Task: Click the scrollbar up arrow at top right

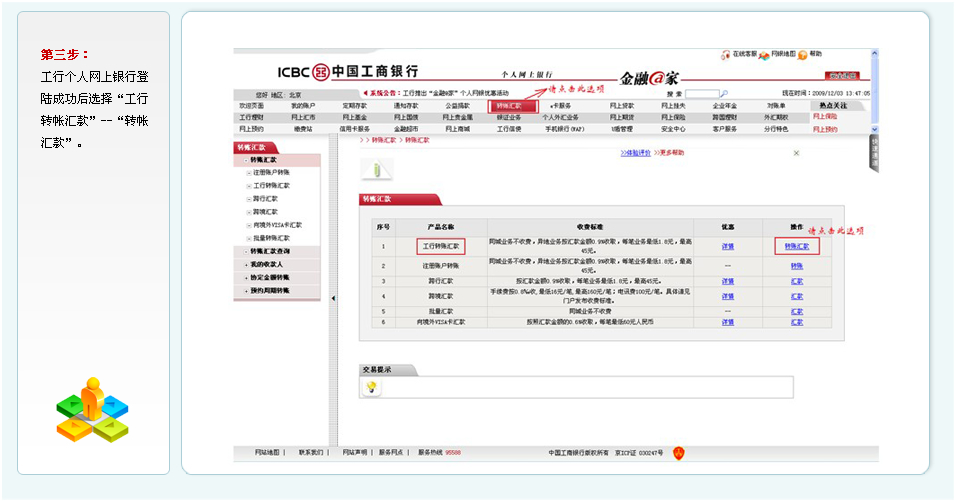Action: tap(875, 53)
